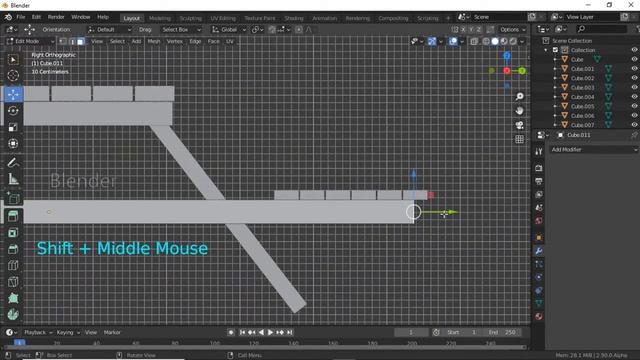Open the Modifier properties wrench tab

pyautogui.click(x=539, y=251)
